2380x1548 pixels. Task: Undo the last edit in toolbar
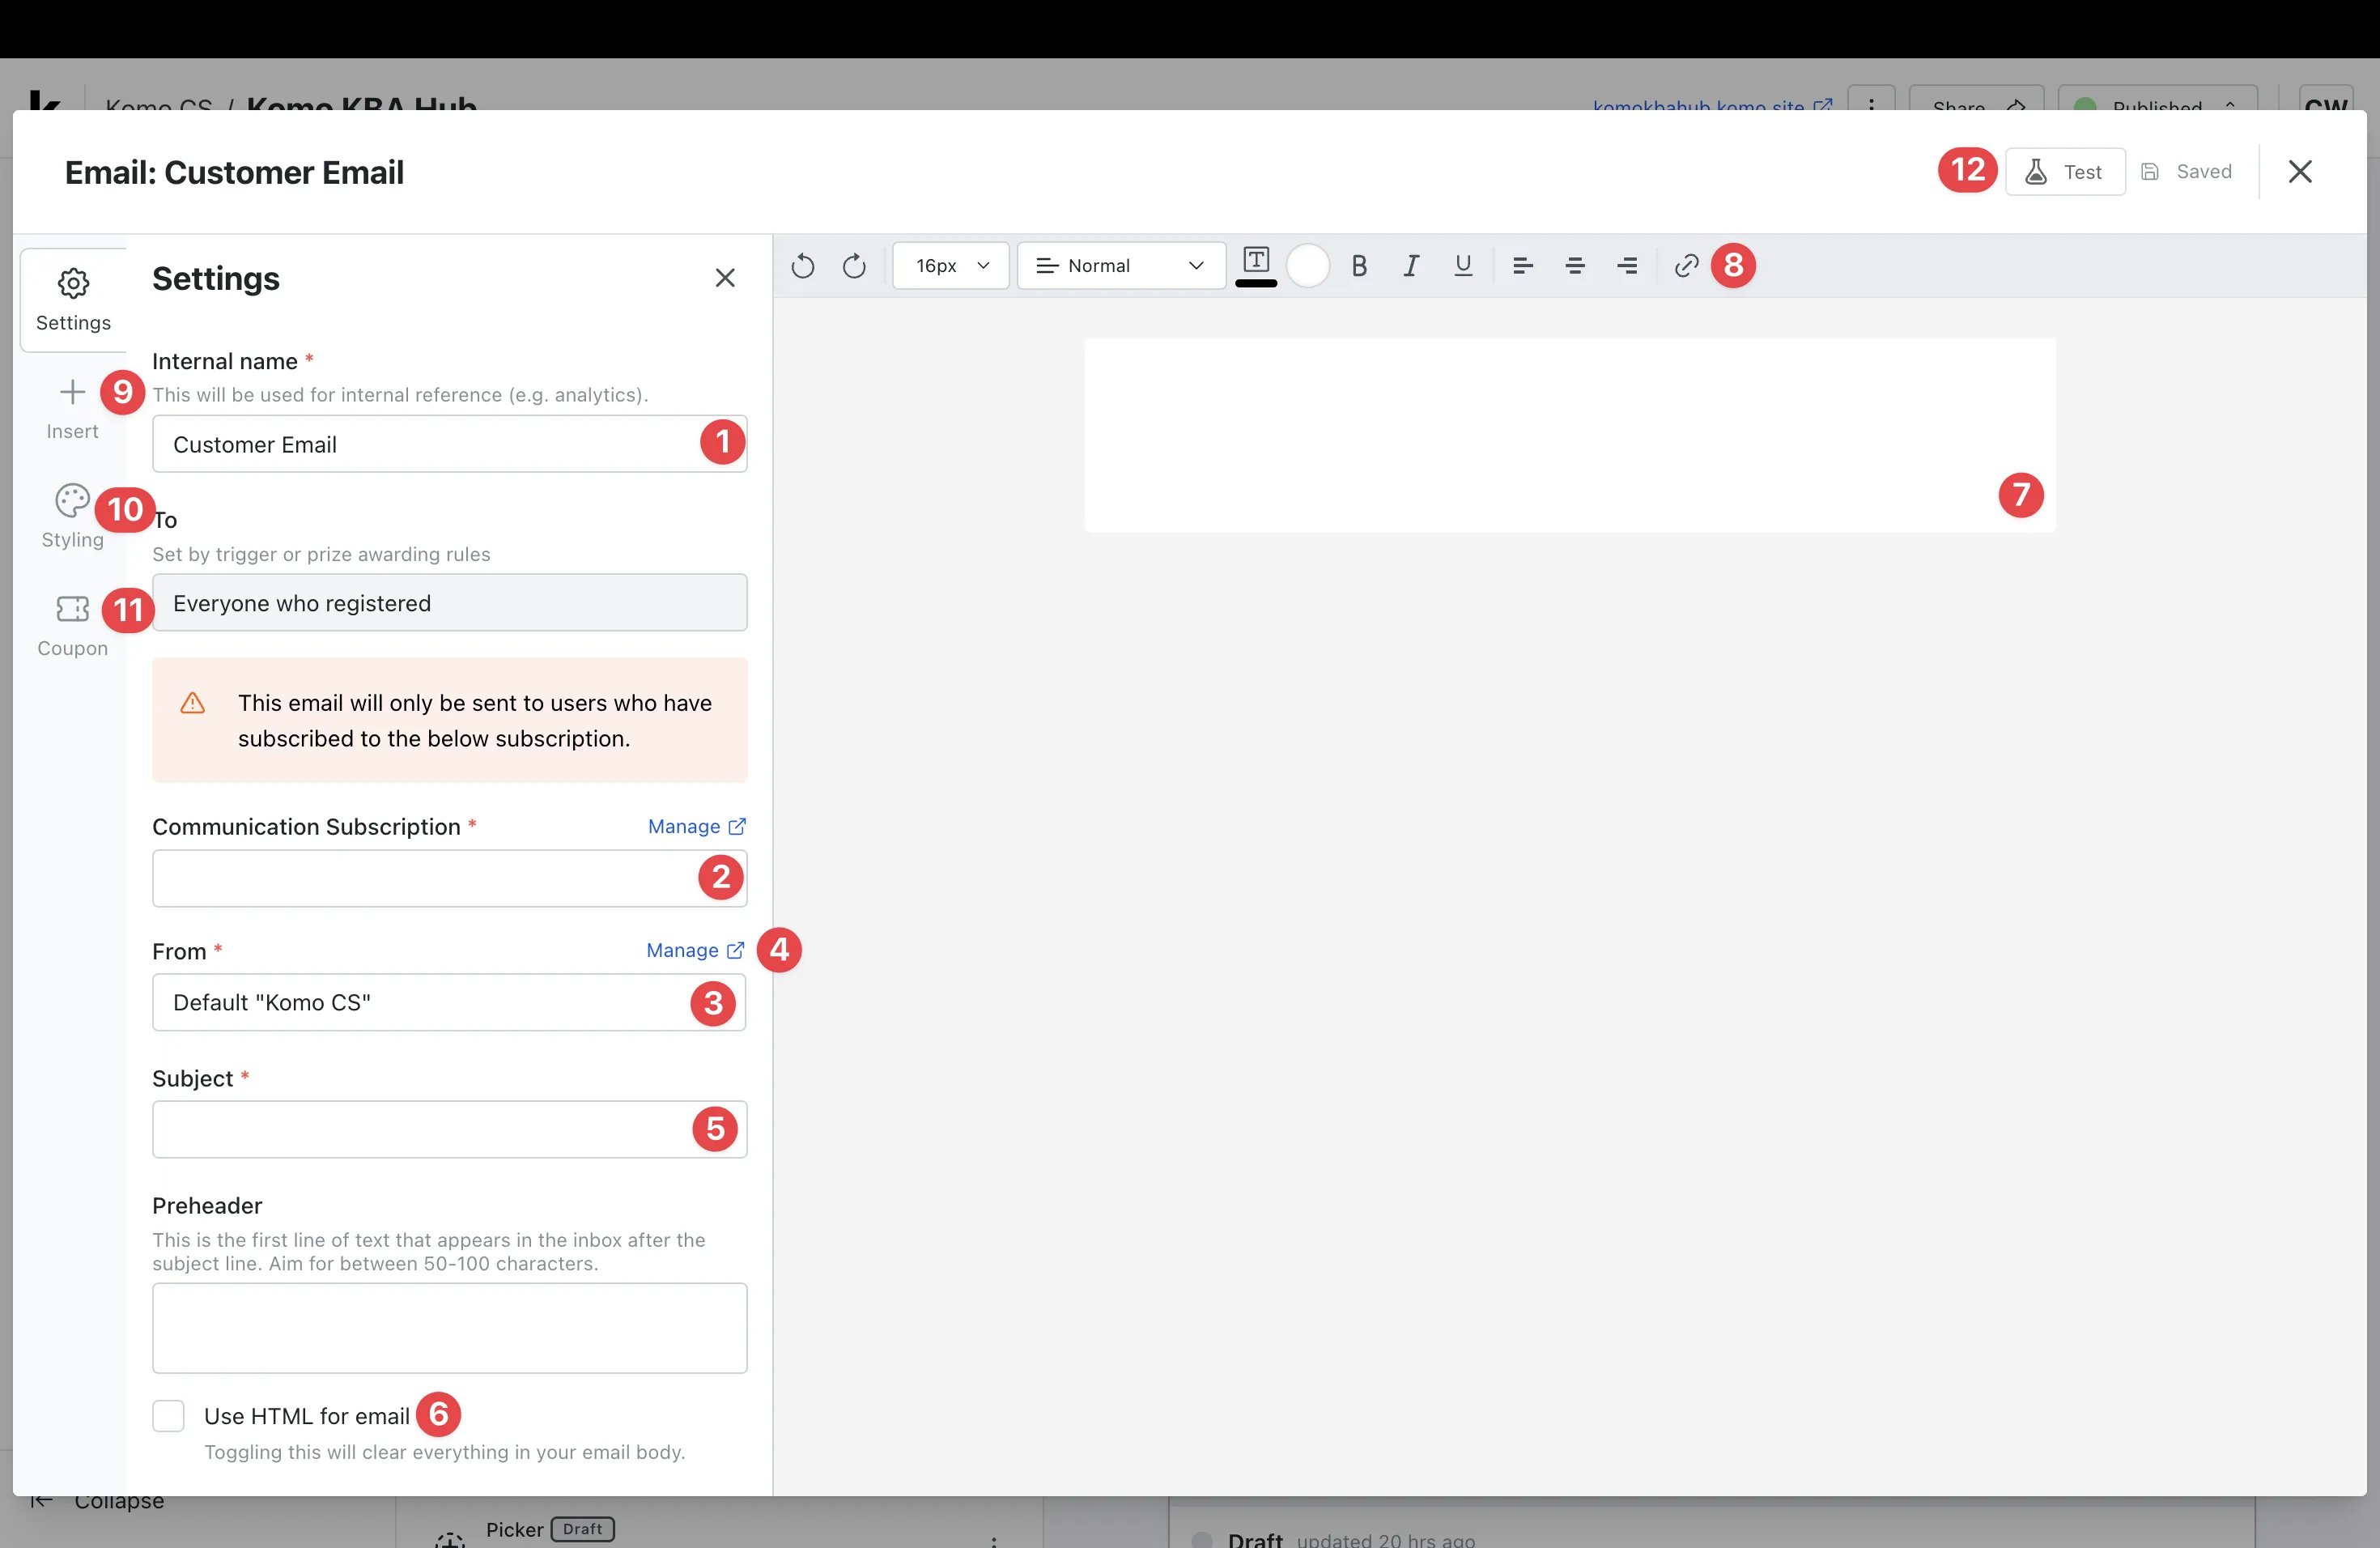pos(802,266)
